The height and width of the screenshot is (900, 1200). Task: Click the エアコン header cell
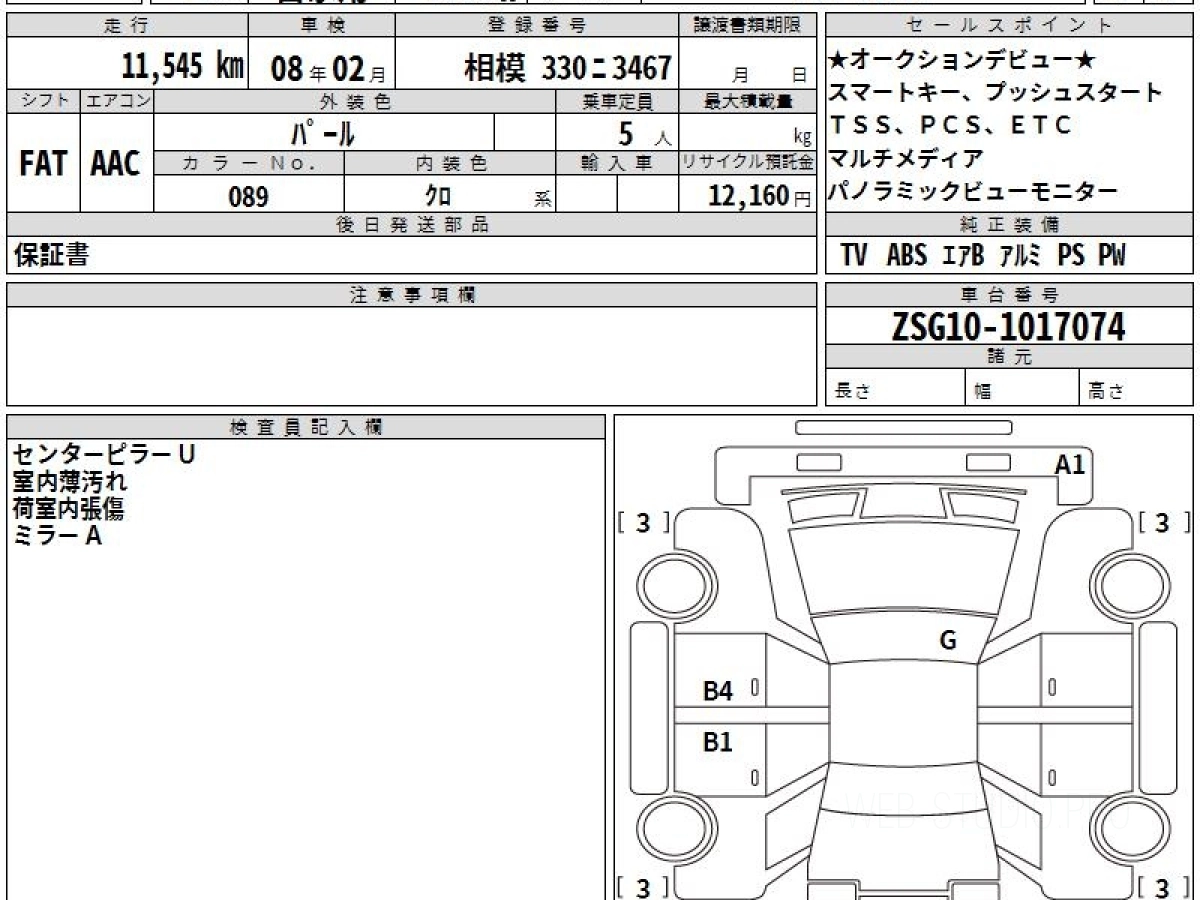pos(117,101)
